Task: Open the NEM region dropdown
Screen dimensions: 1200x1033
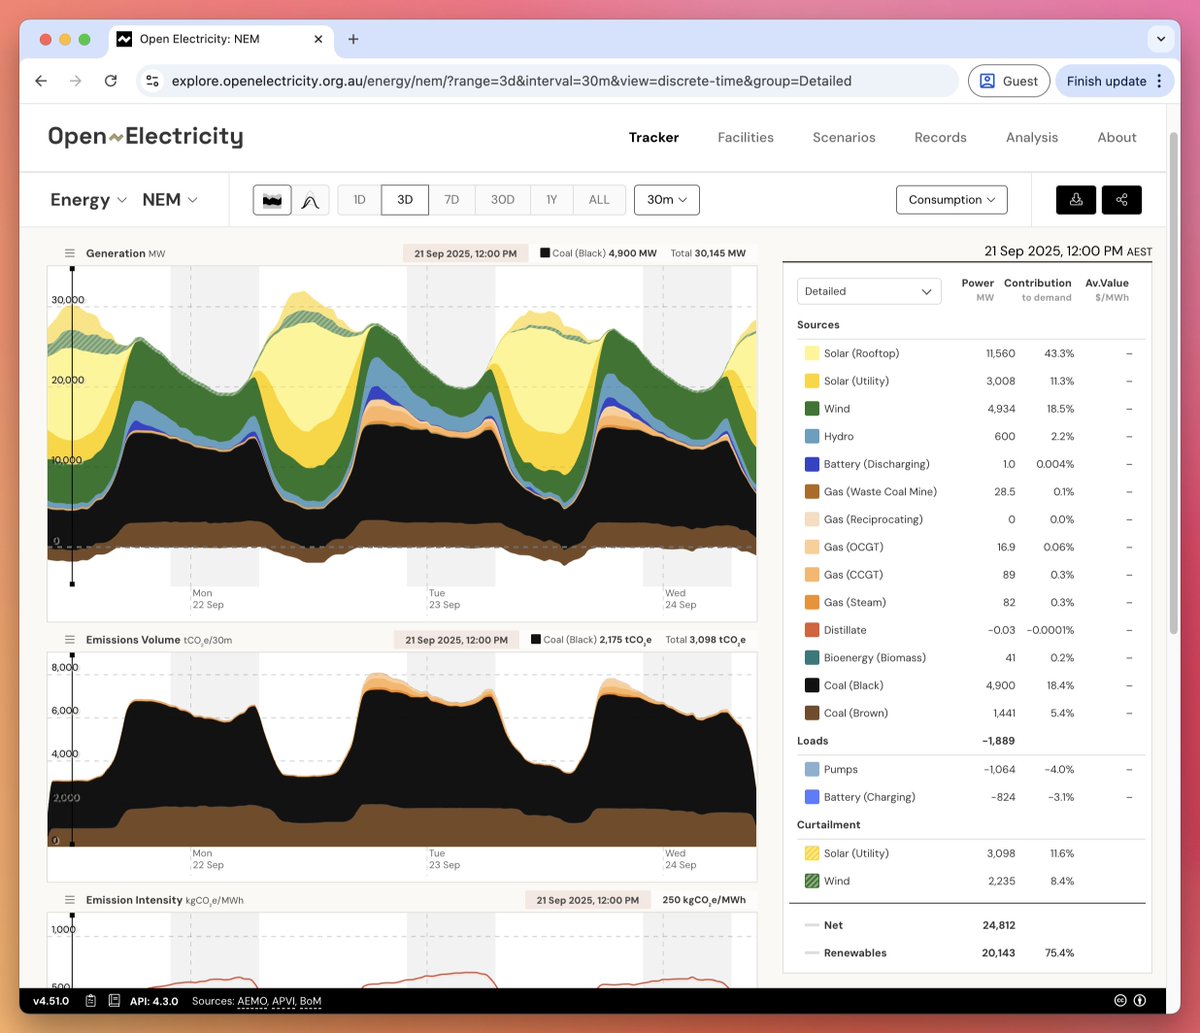Action: 170,200
